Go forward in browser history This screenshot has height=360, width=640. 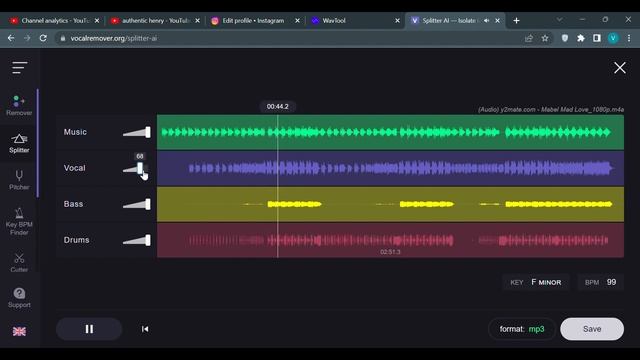tap(27, 38)
